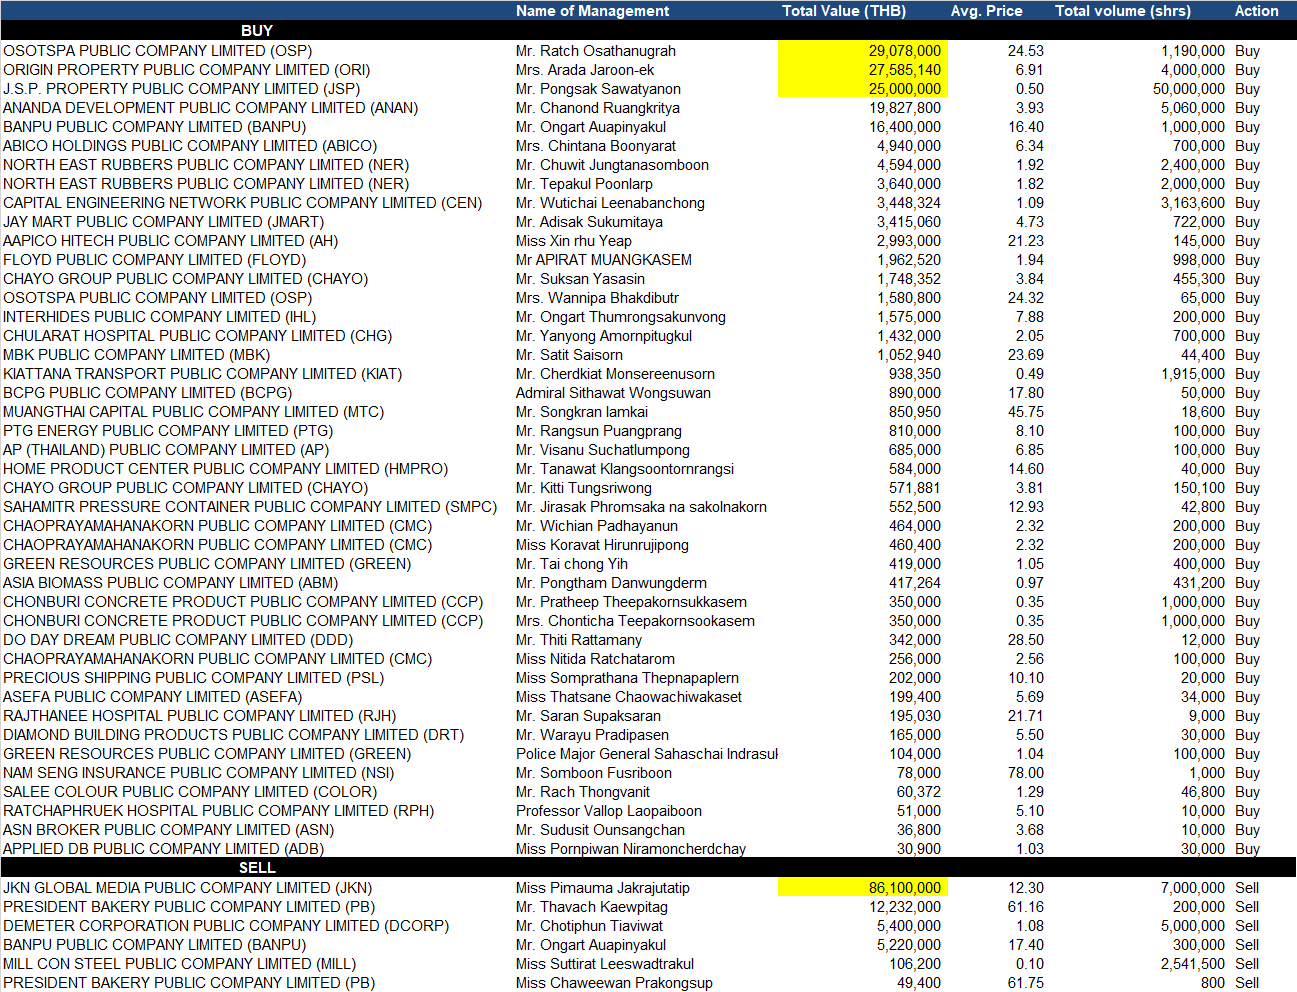Select PTG ENERGY PUBLIC COMPANY LIMITED (PTG) cell
1297x992 pixels.
(168, 431)
